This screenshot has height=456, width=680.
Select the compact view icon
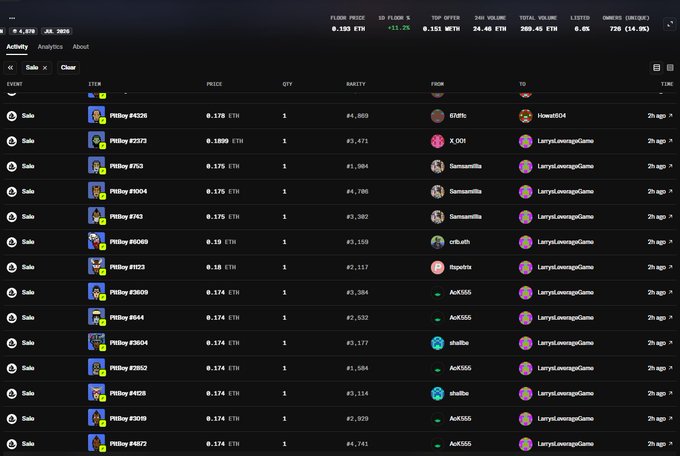click(670, 68)
